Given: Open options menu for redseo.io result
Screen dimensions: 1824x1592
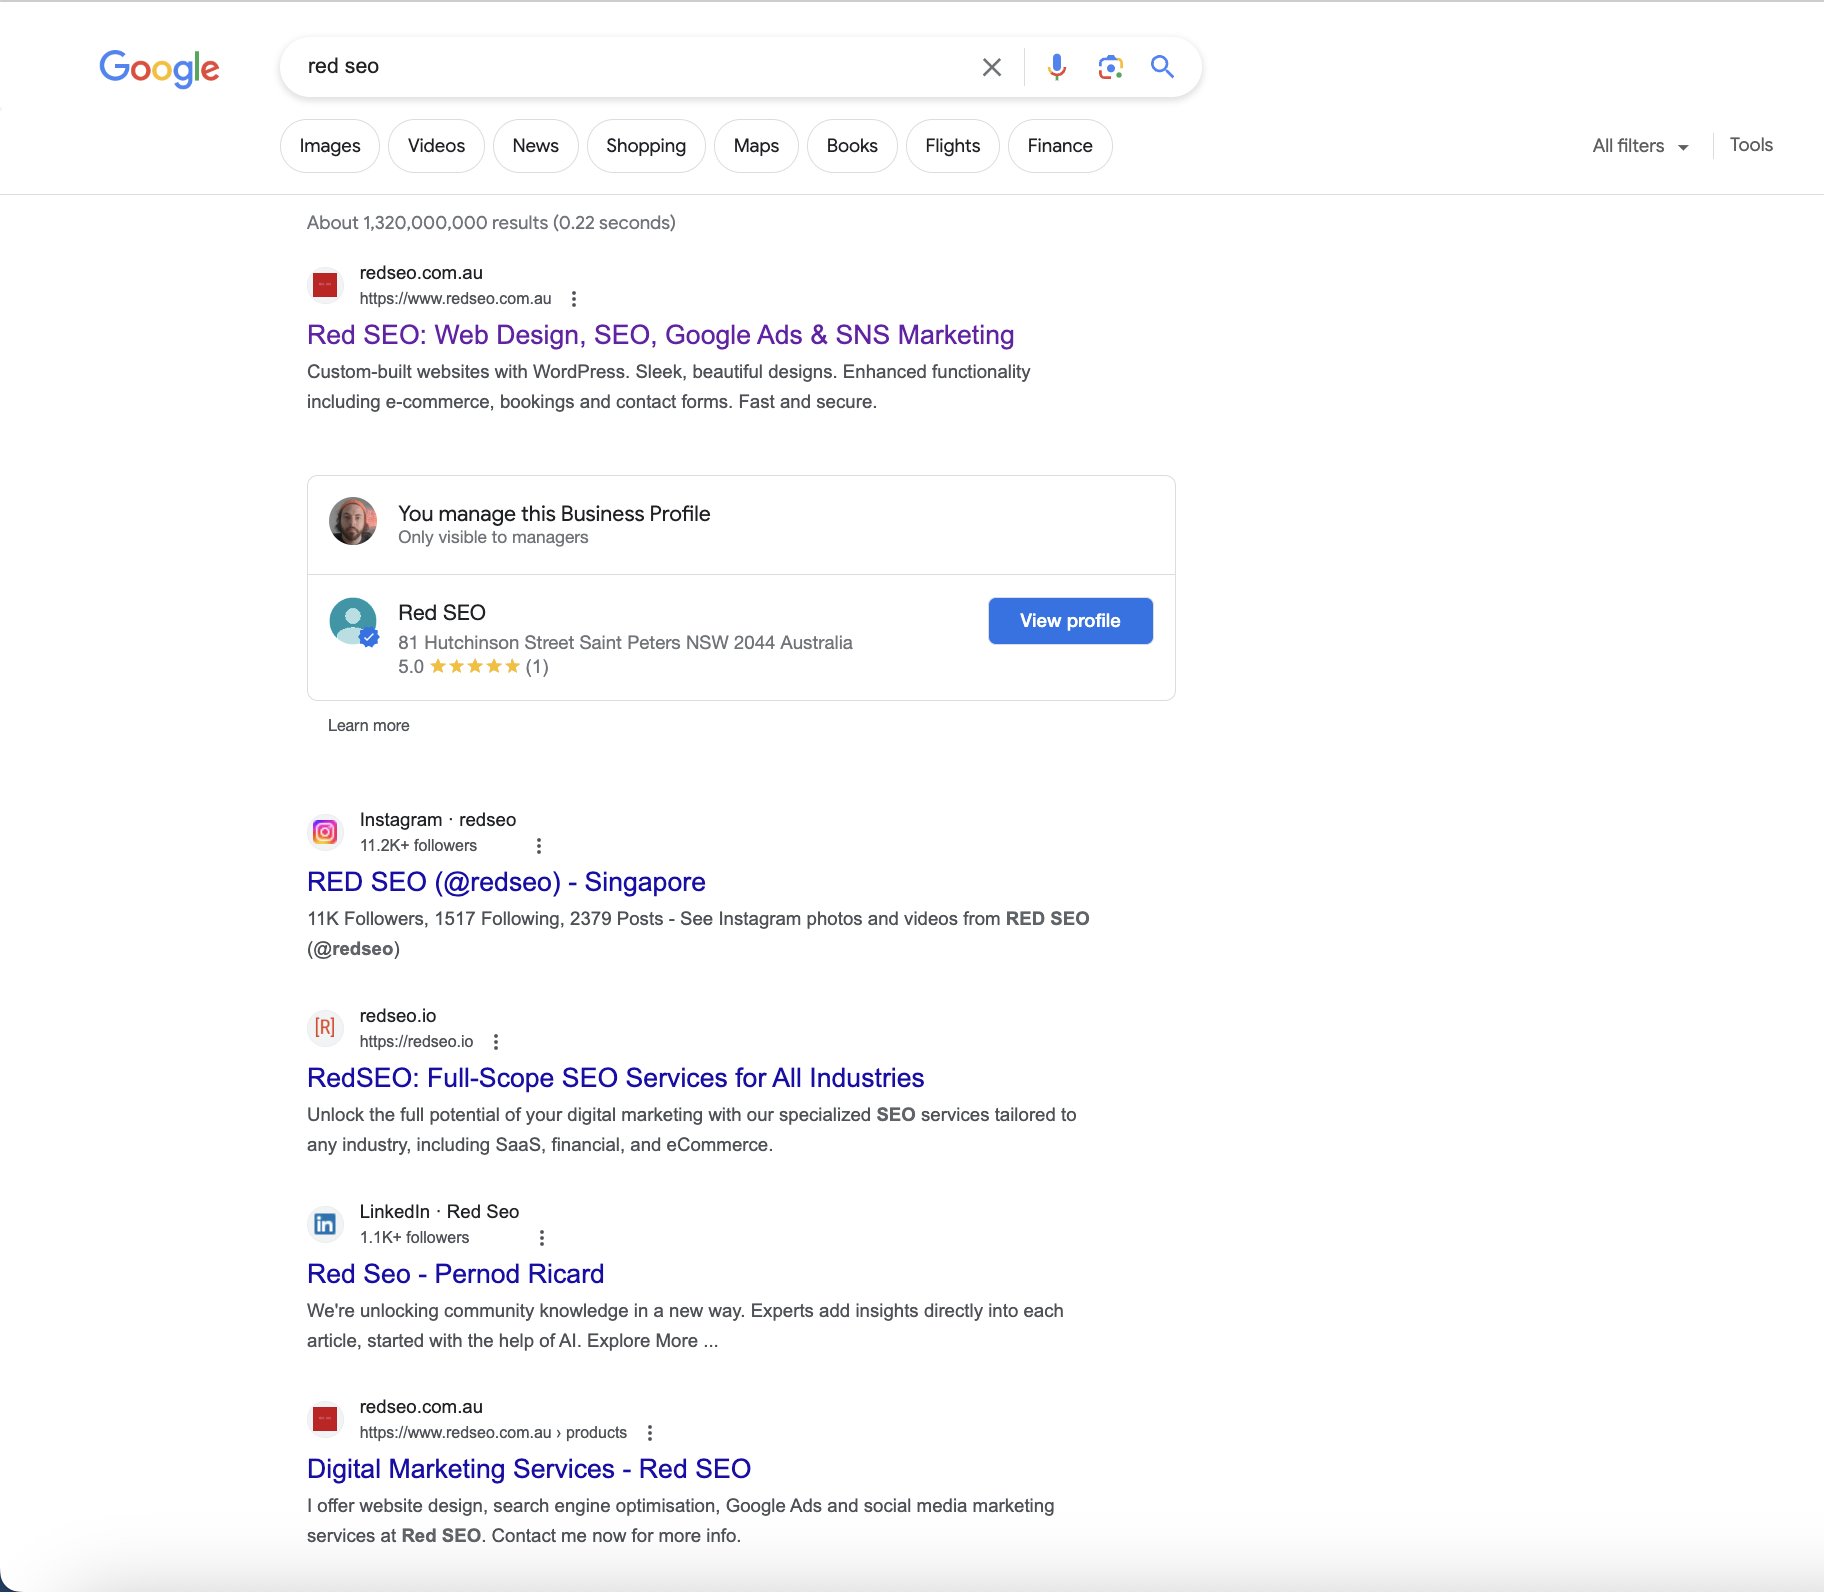Looking at the screenshot, I should tap(496, 1042).
